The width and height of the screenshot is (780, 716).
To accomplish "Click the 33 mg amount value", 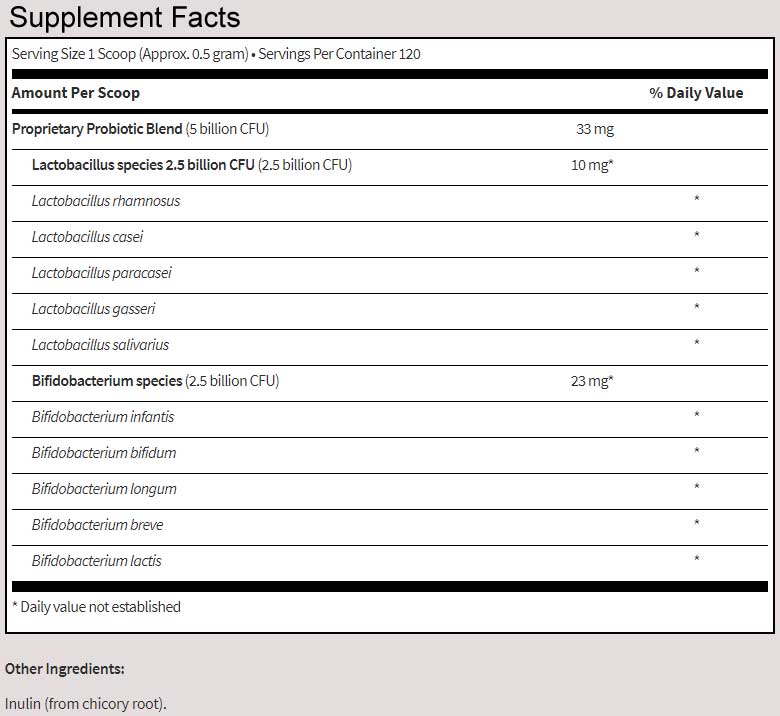I will point(595,129).
